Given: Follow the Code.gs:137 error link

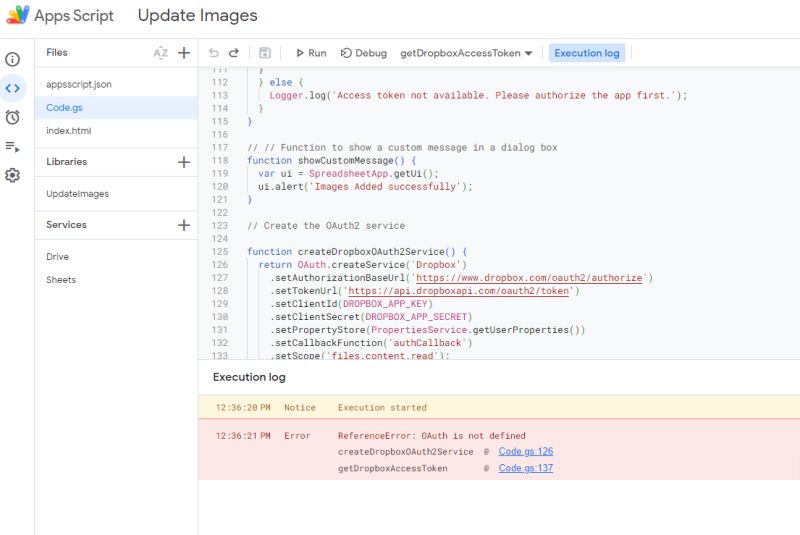Looking at the screenshot, I should 526,468.
